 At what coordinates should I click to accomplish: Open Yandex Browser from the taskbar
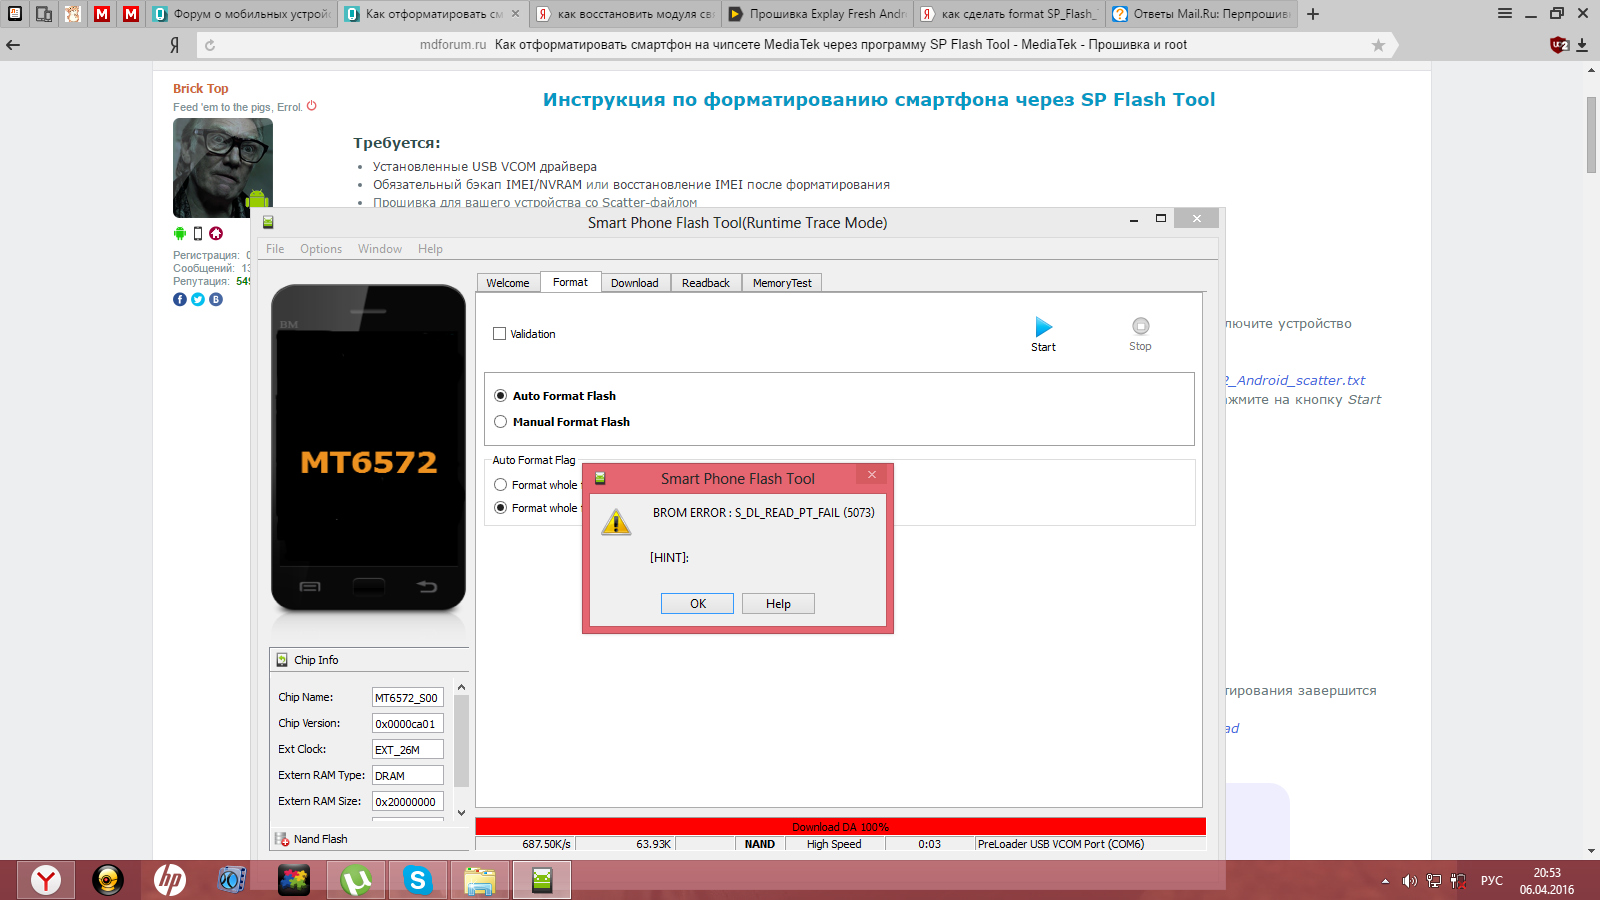(45, 880)
